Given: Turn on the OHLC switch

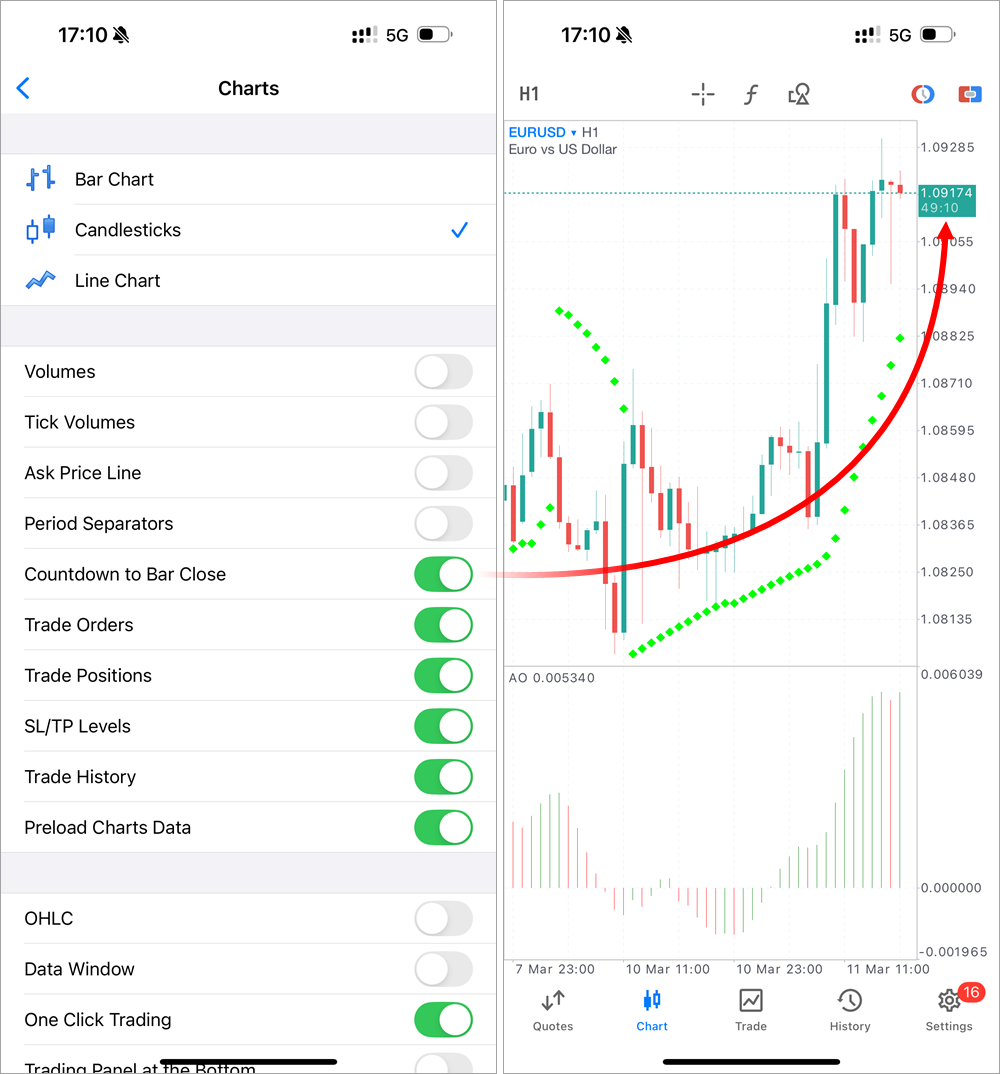Looking at the screenshot, I should [443, 919].
